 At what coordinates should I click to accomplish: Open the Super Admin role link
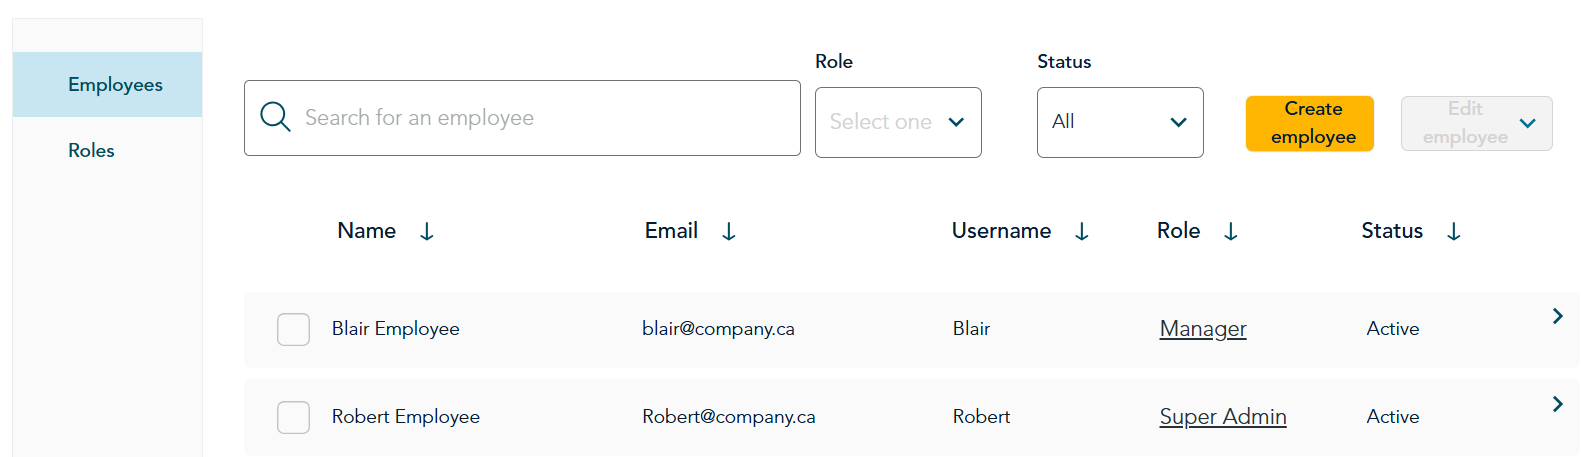coord(1223,417)
